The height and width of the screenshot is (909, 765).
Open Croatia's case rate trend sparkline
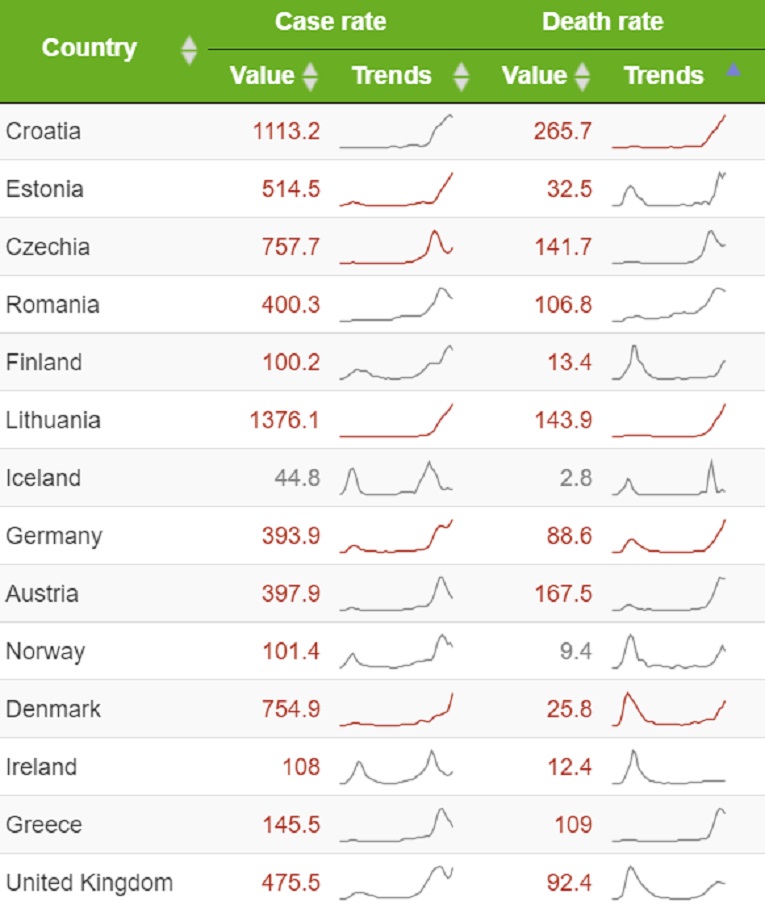(396, 132)
